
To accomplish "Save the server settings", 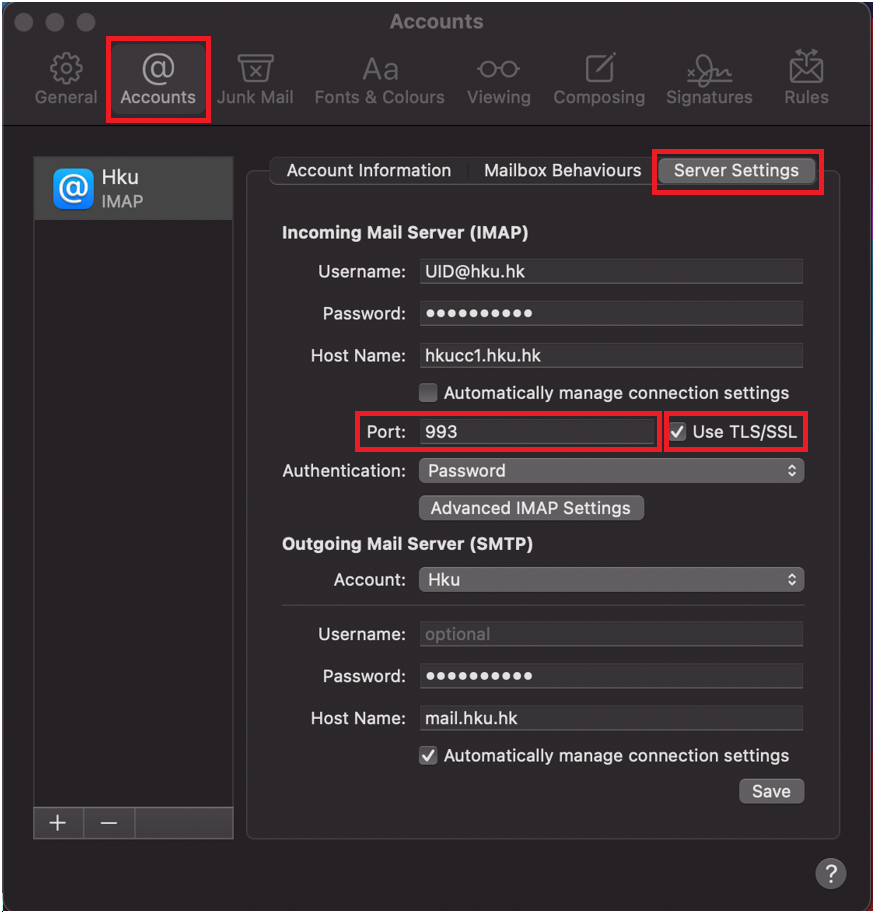I will click(x=771, y=791).
